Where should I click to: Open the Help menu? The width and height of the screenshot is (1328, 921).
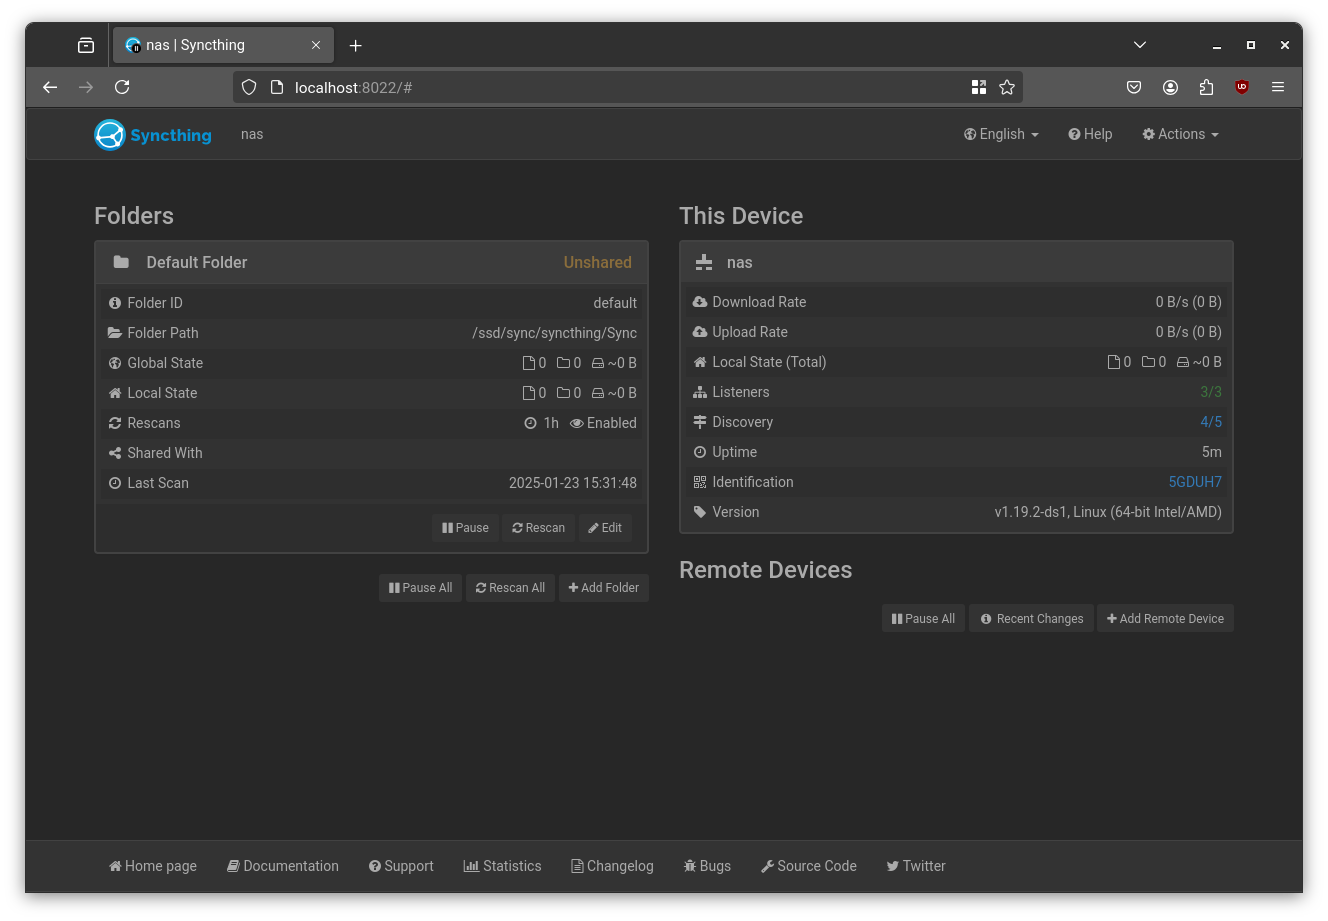tap(1090, 134)
